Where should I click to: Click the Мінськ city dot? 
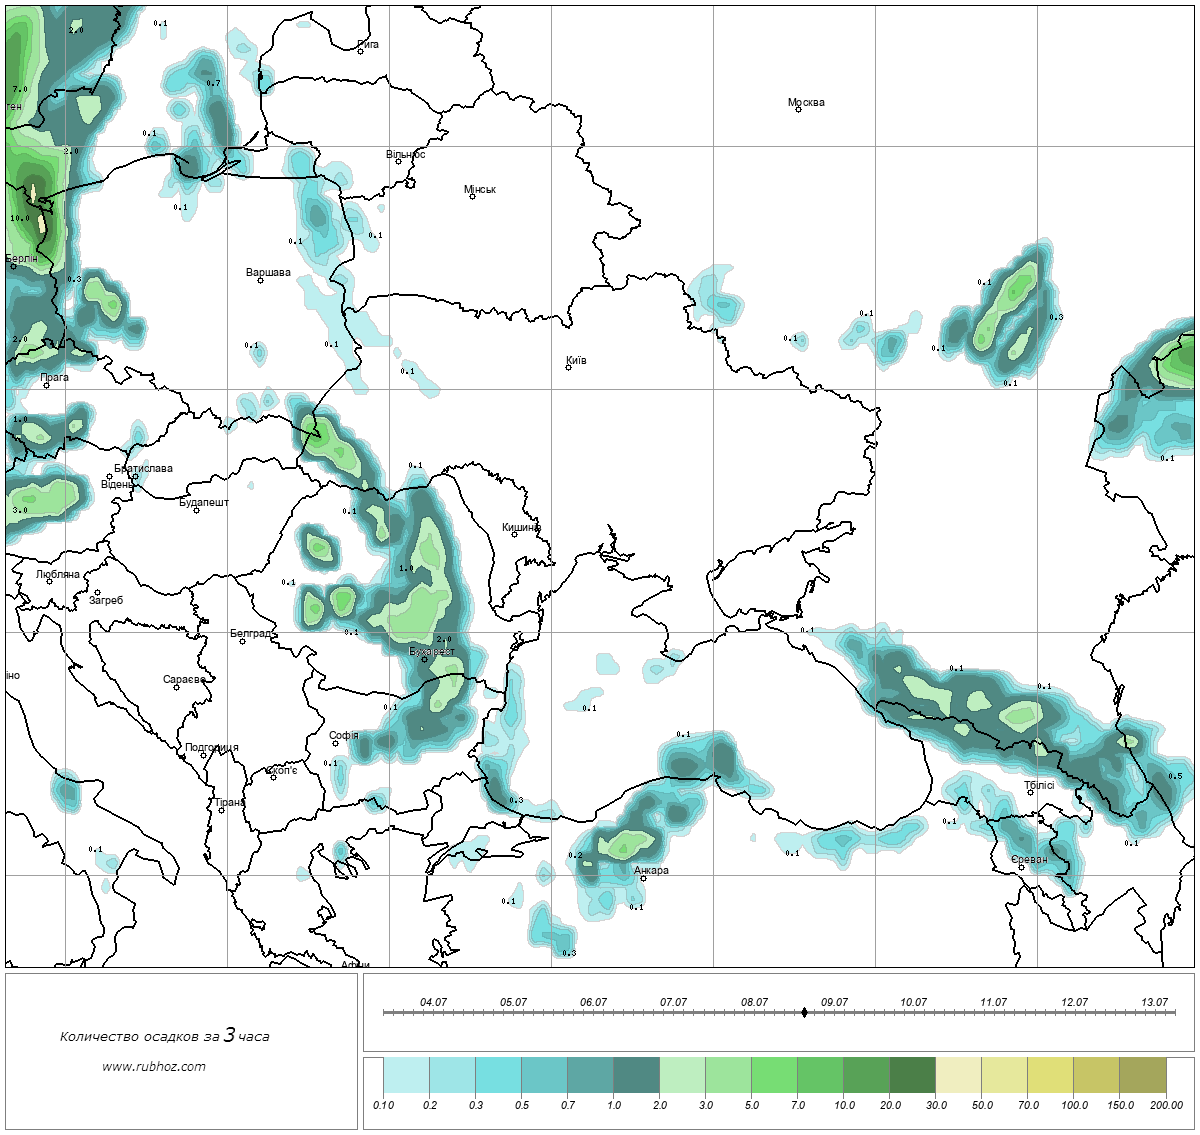pos(472,197)
